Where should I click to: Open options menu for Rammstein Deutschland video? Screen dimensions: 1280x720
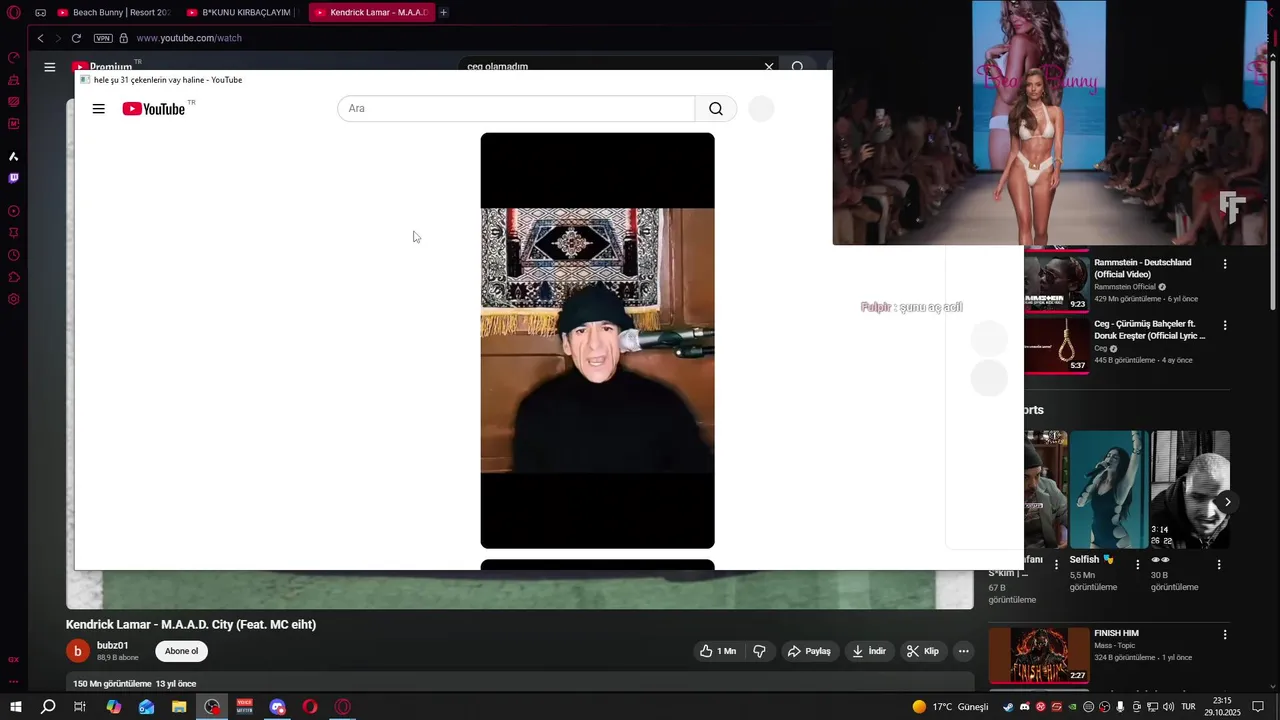tap(1225, 264)
